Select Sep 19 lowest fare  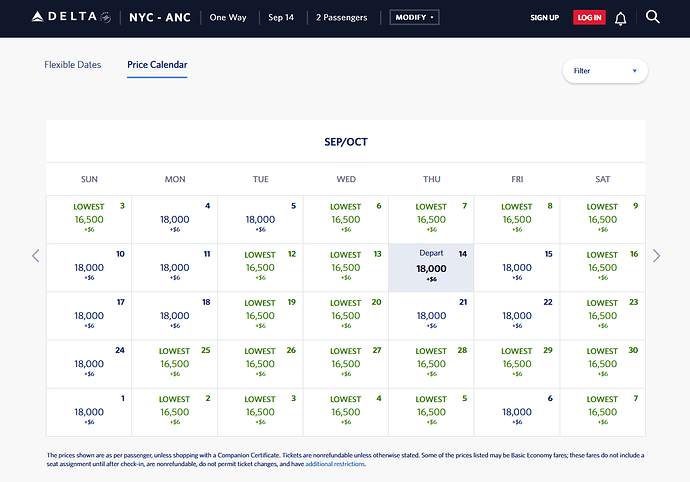(260, 316)
